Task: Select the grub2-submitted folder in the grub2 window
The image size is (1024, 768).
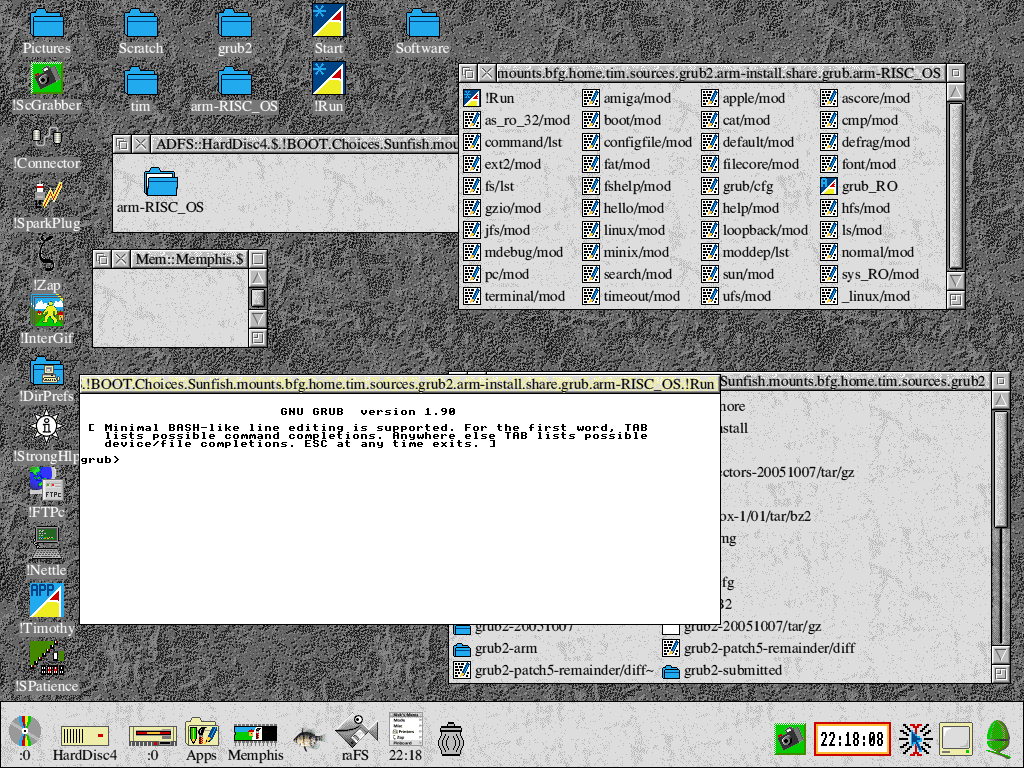Action: tap(722, 671)
